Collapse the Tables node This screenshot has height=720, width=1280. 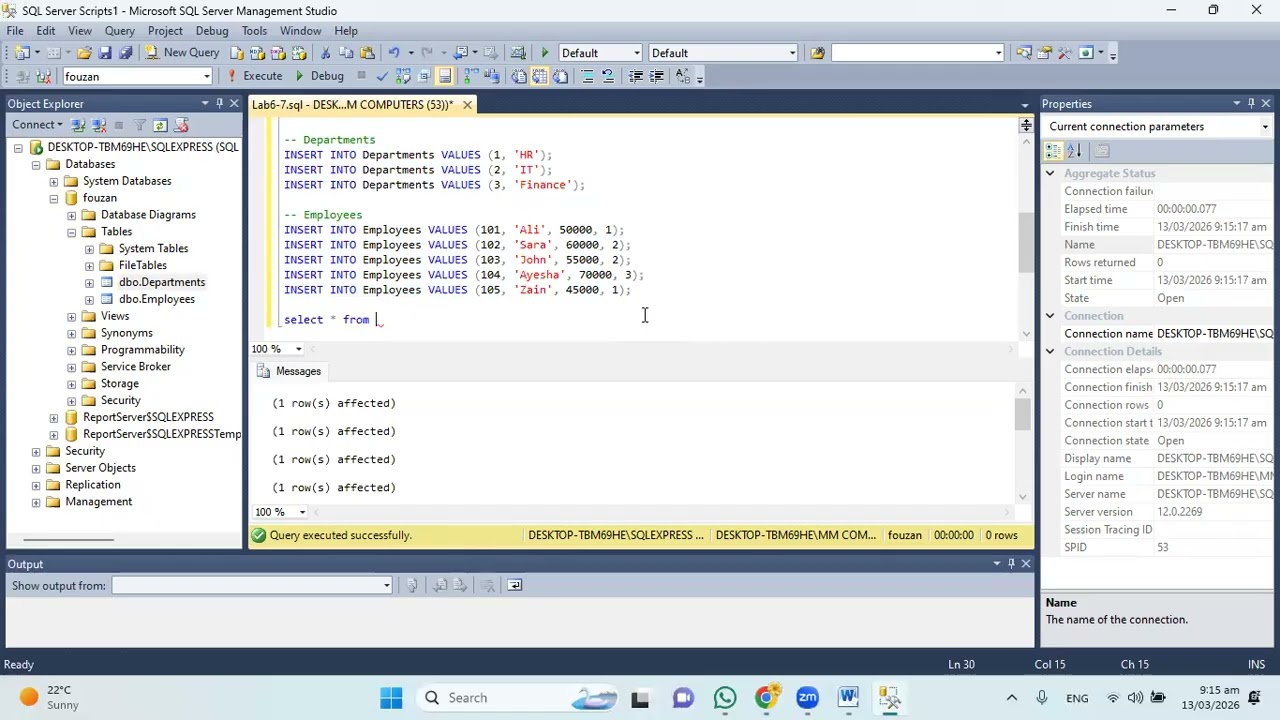click(72, 232)
